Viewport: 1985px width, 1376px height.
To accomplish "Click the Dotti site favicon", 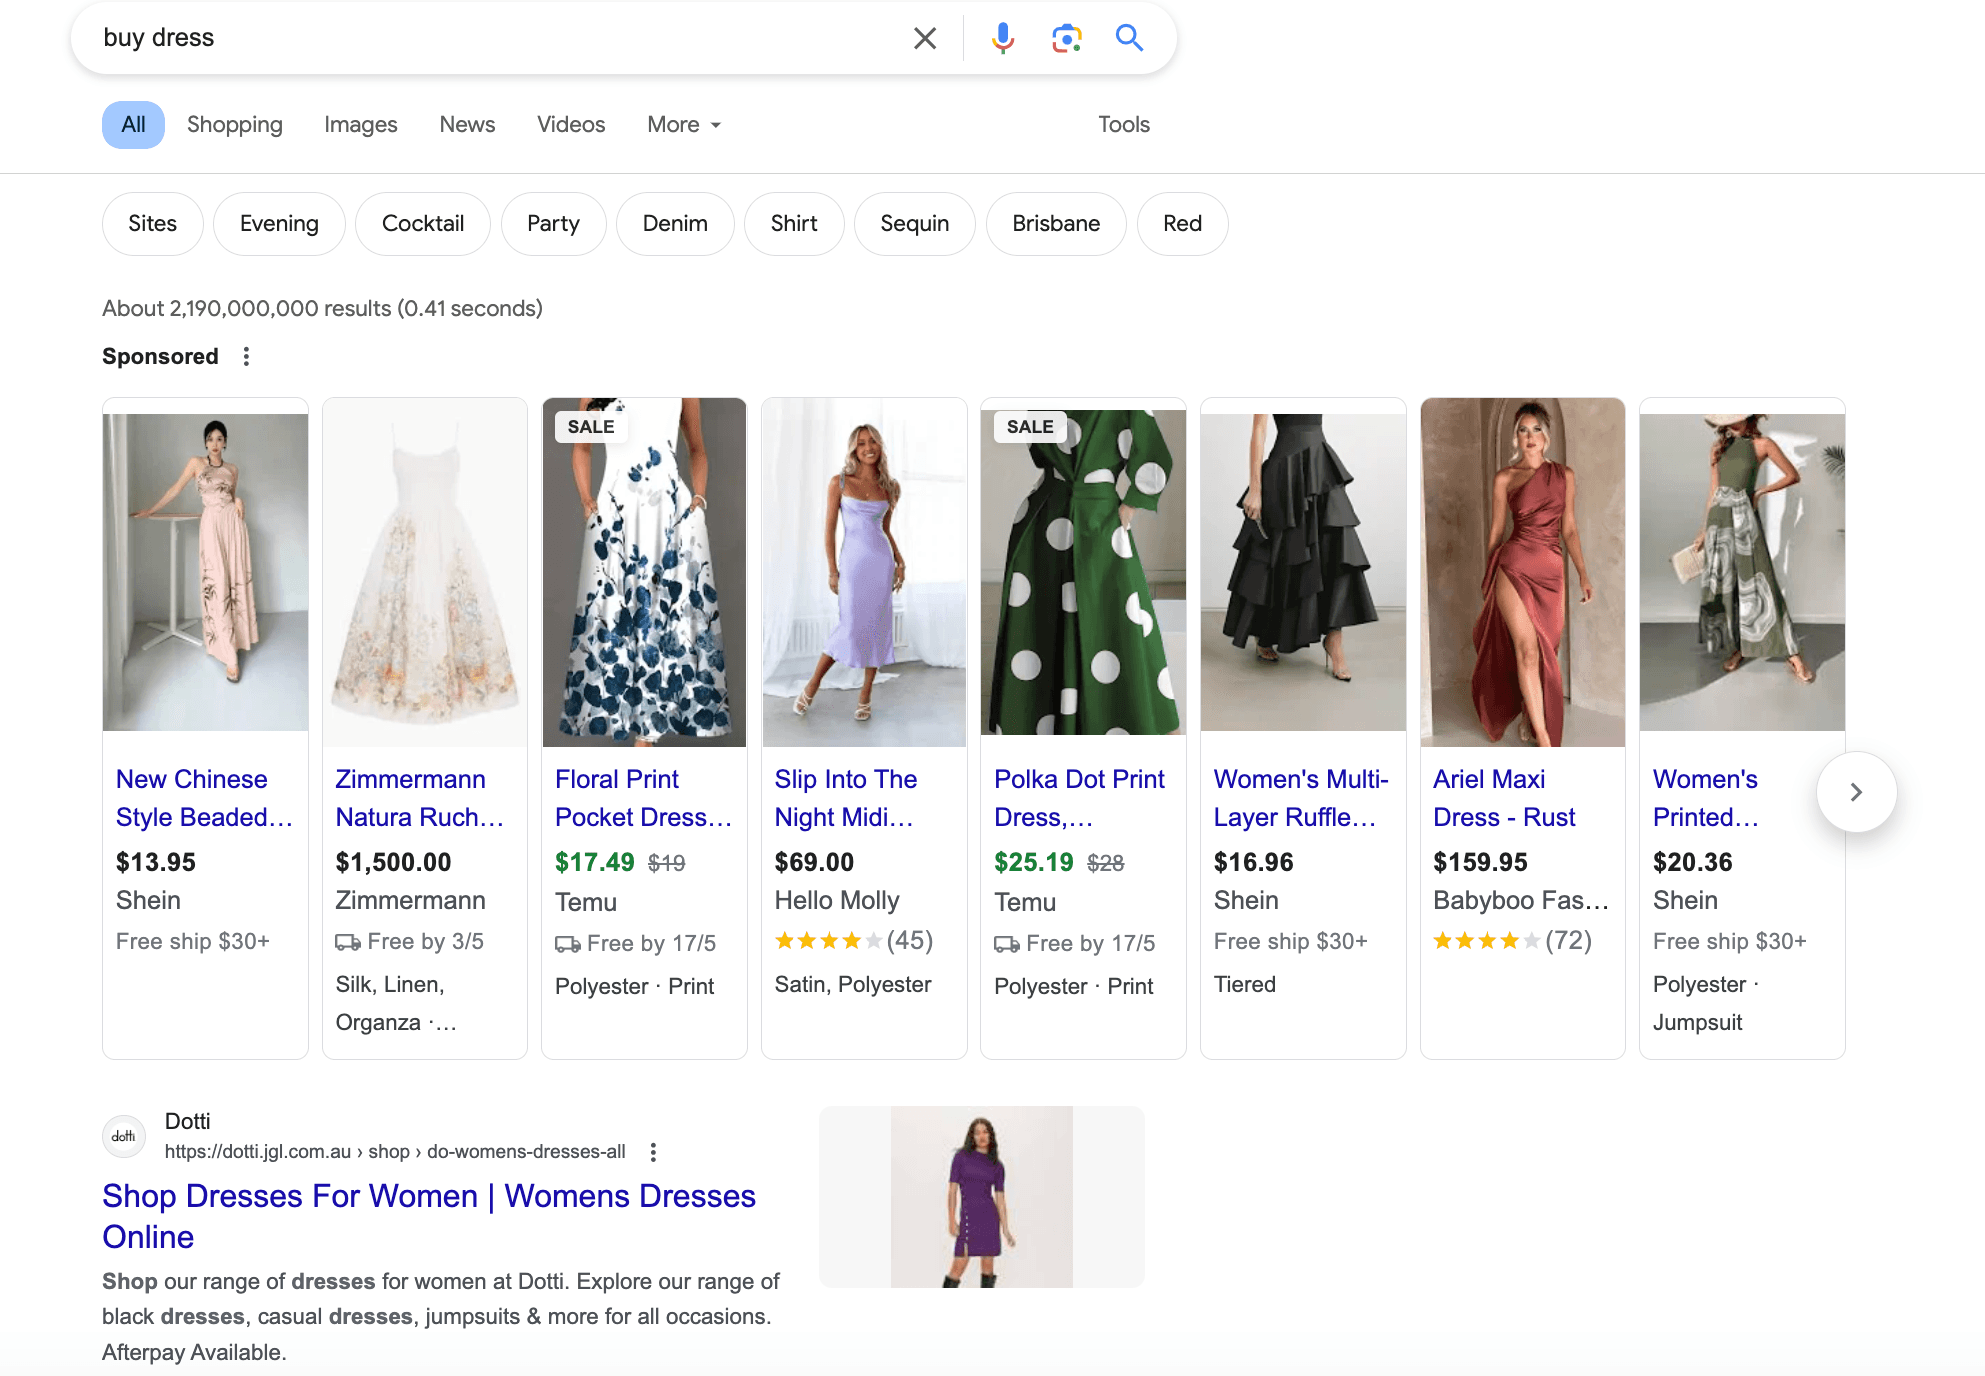I will pos(124,1136).
